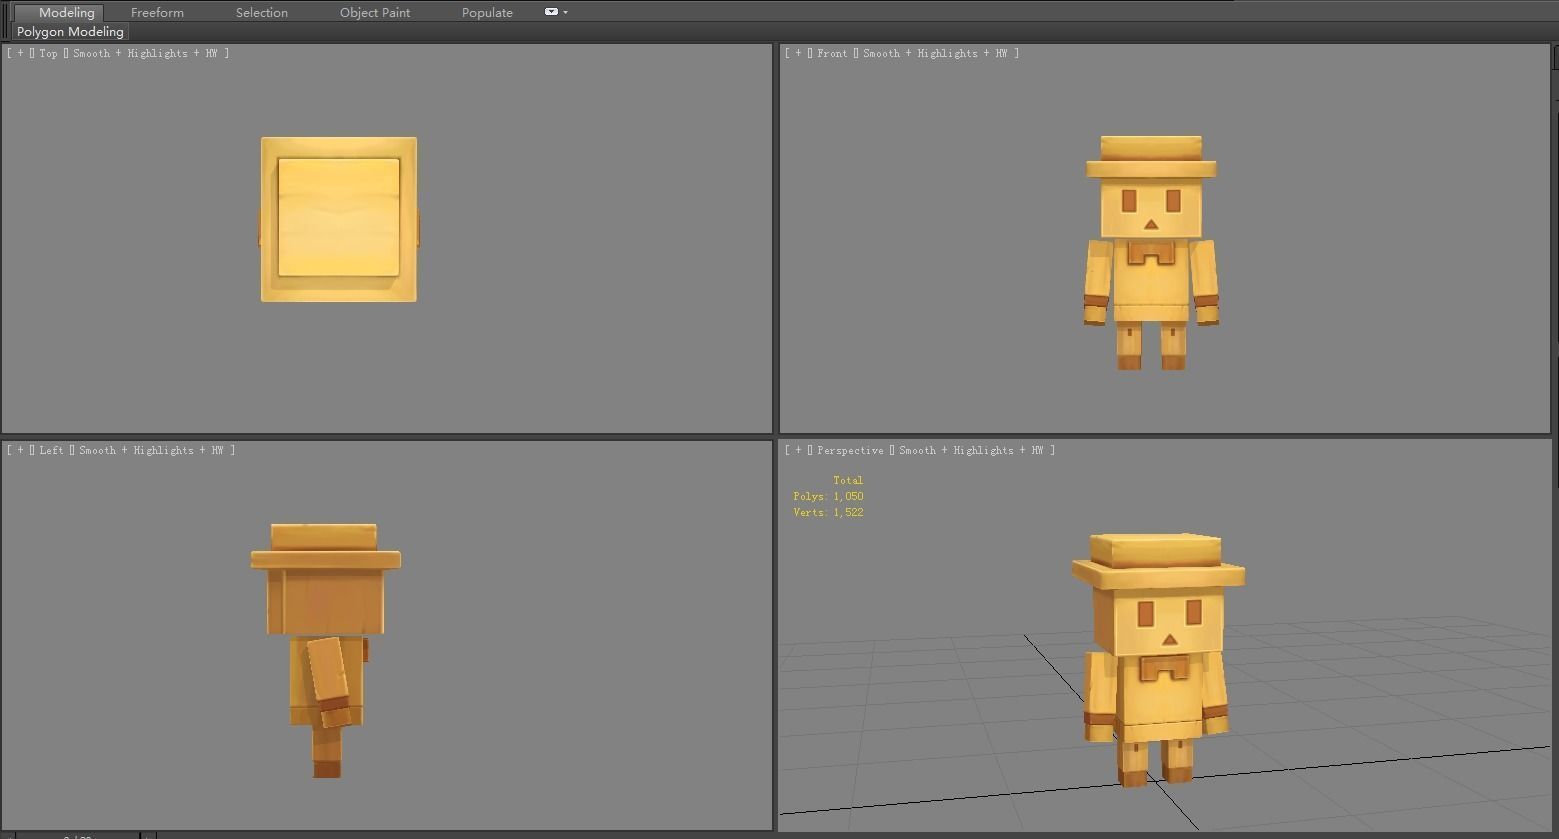Click the ribbon minimize toggle icon
The image size is (1559, 839).
click(551, 12)
